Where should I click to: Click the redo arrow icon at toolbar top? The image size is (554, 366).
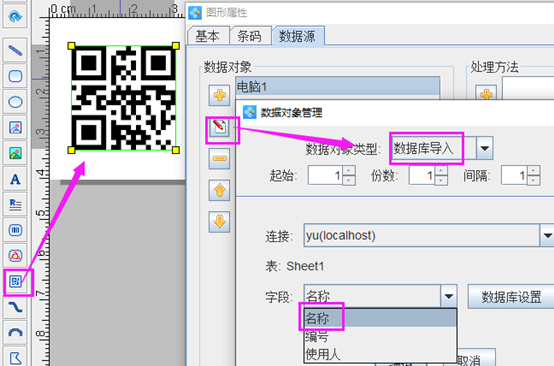pos(15,16)
